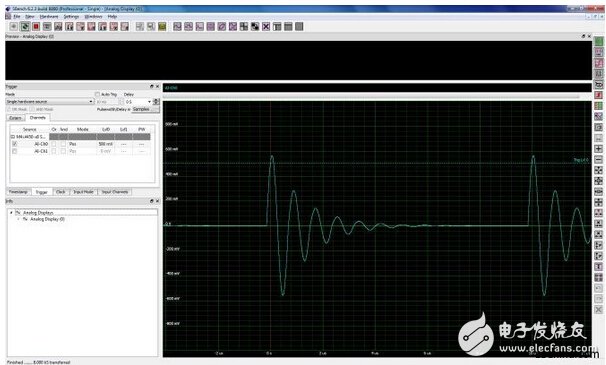
Task: Toggle the And checkbox in AI-Ch1 row
Action: [x=63, y=151]
